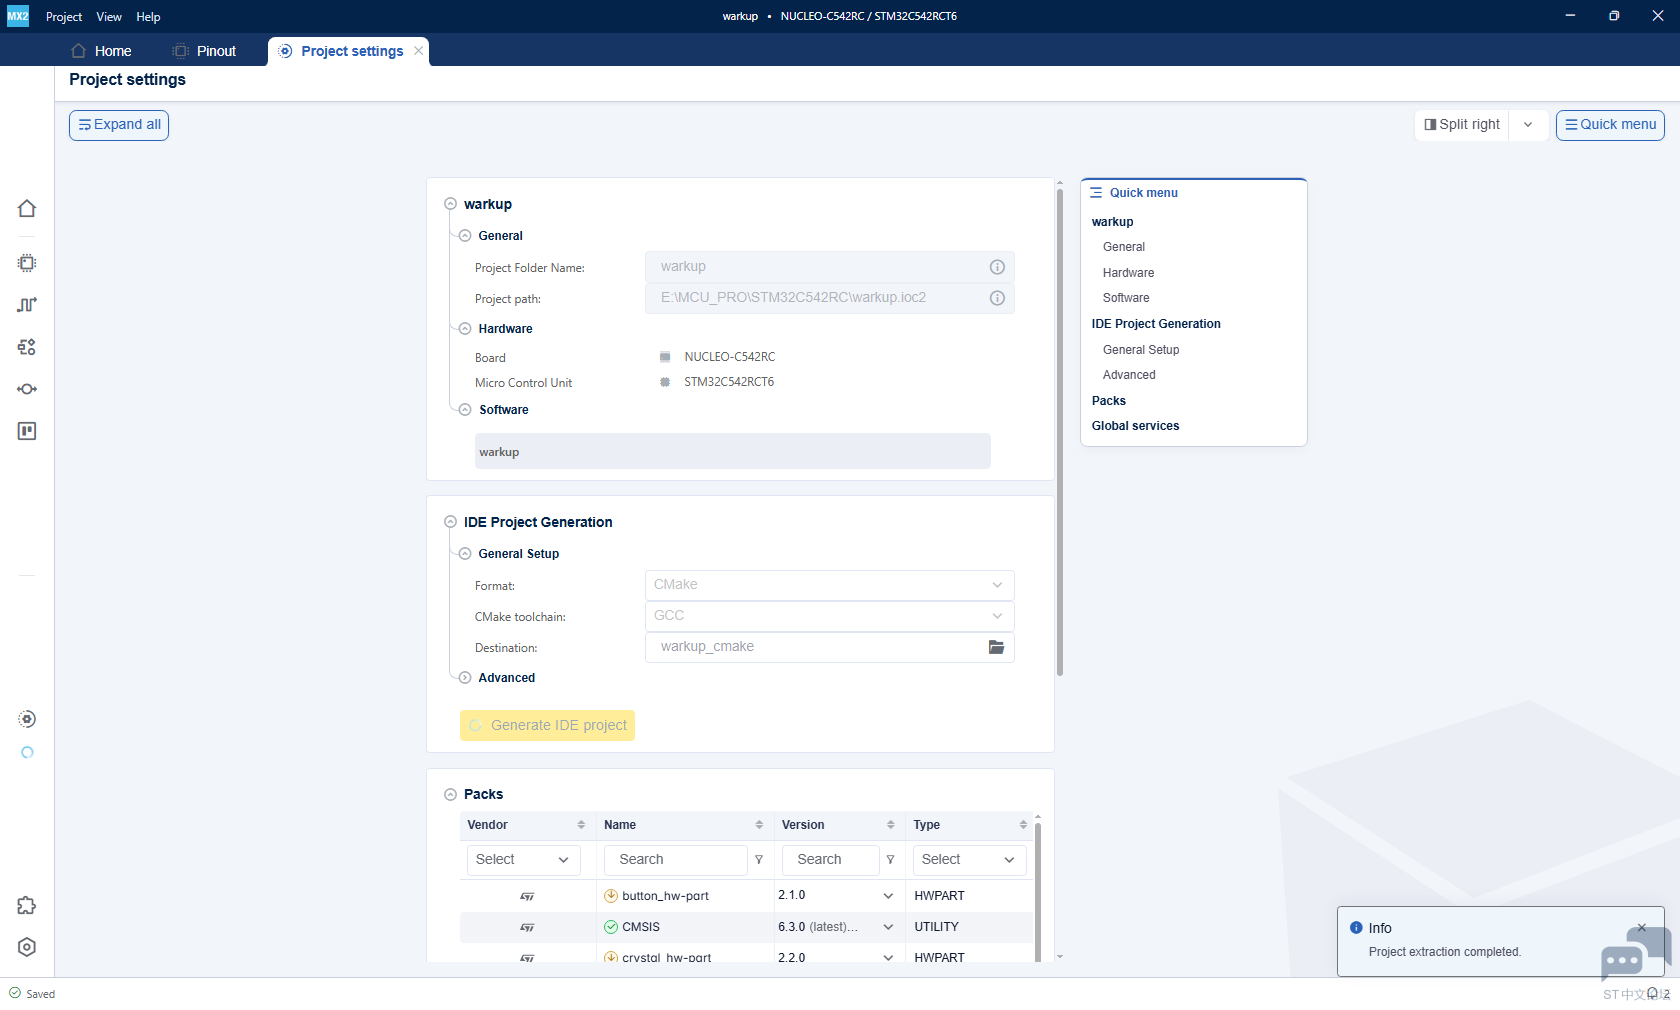The width and height of the screenshot is (1680, 1010).
Task: Open the Split right arrow dropdown
Action: (1528, 125)
